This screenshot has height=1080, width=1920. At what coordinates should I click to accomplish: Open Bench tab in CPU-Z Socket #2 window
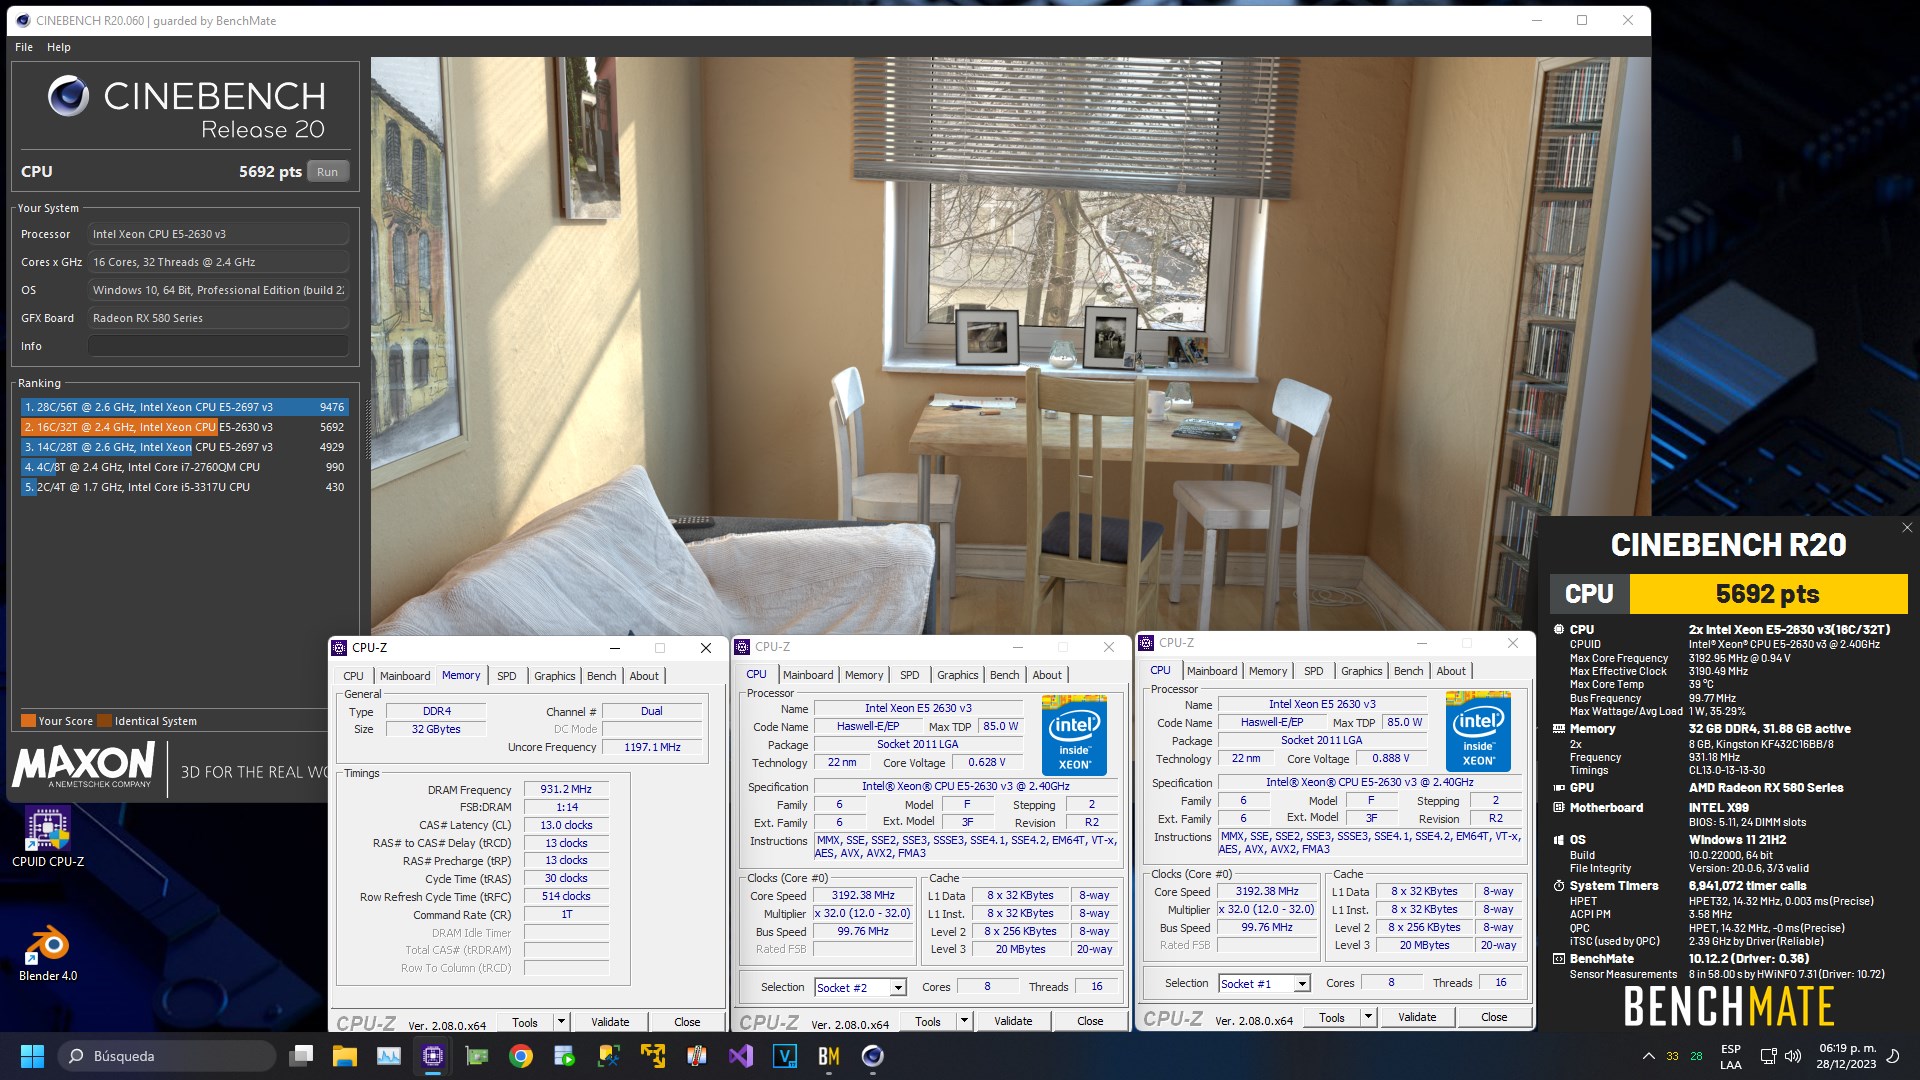pos(1004,675)
